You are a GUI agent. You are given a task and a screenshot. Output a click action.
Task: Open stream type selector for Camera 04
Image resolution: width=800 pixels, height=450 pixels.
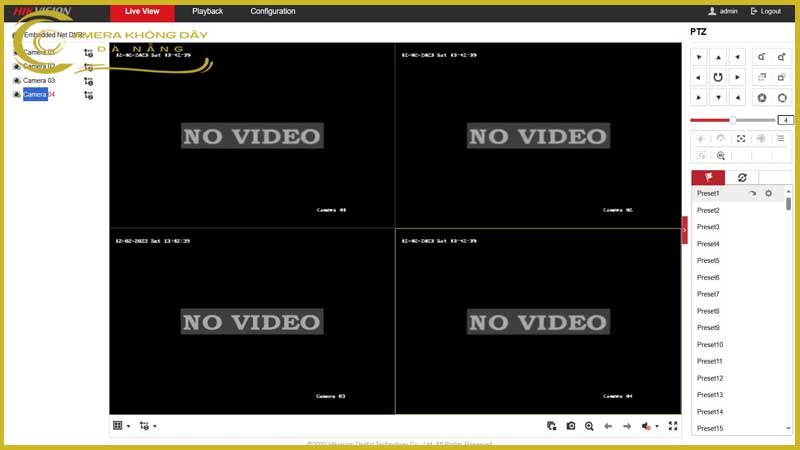tap(88, 95)
